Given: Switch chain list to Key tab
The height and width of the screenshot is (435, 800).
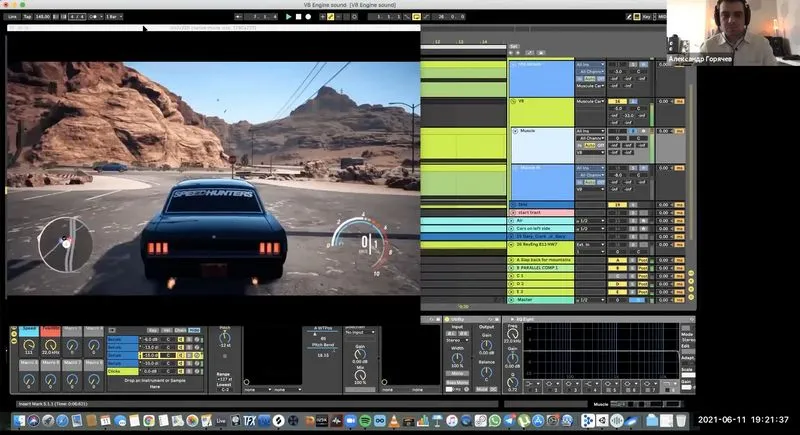Looking at the screenshot, I should (153, 330).
